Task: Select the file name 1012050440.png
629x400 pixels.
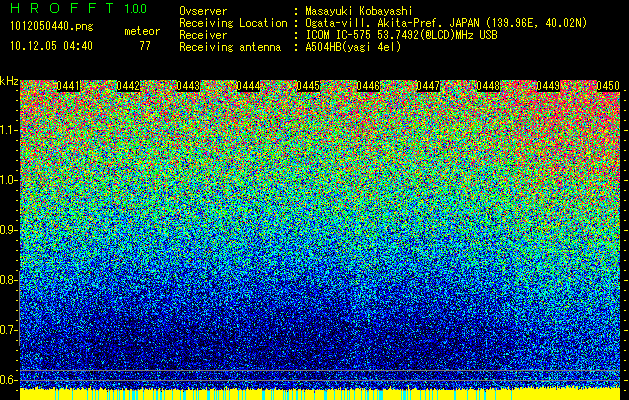Action: (52, 27)
